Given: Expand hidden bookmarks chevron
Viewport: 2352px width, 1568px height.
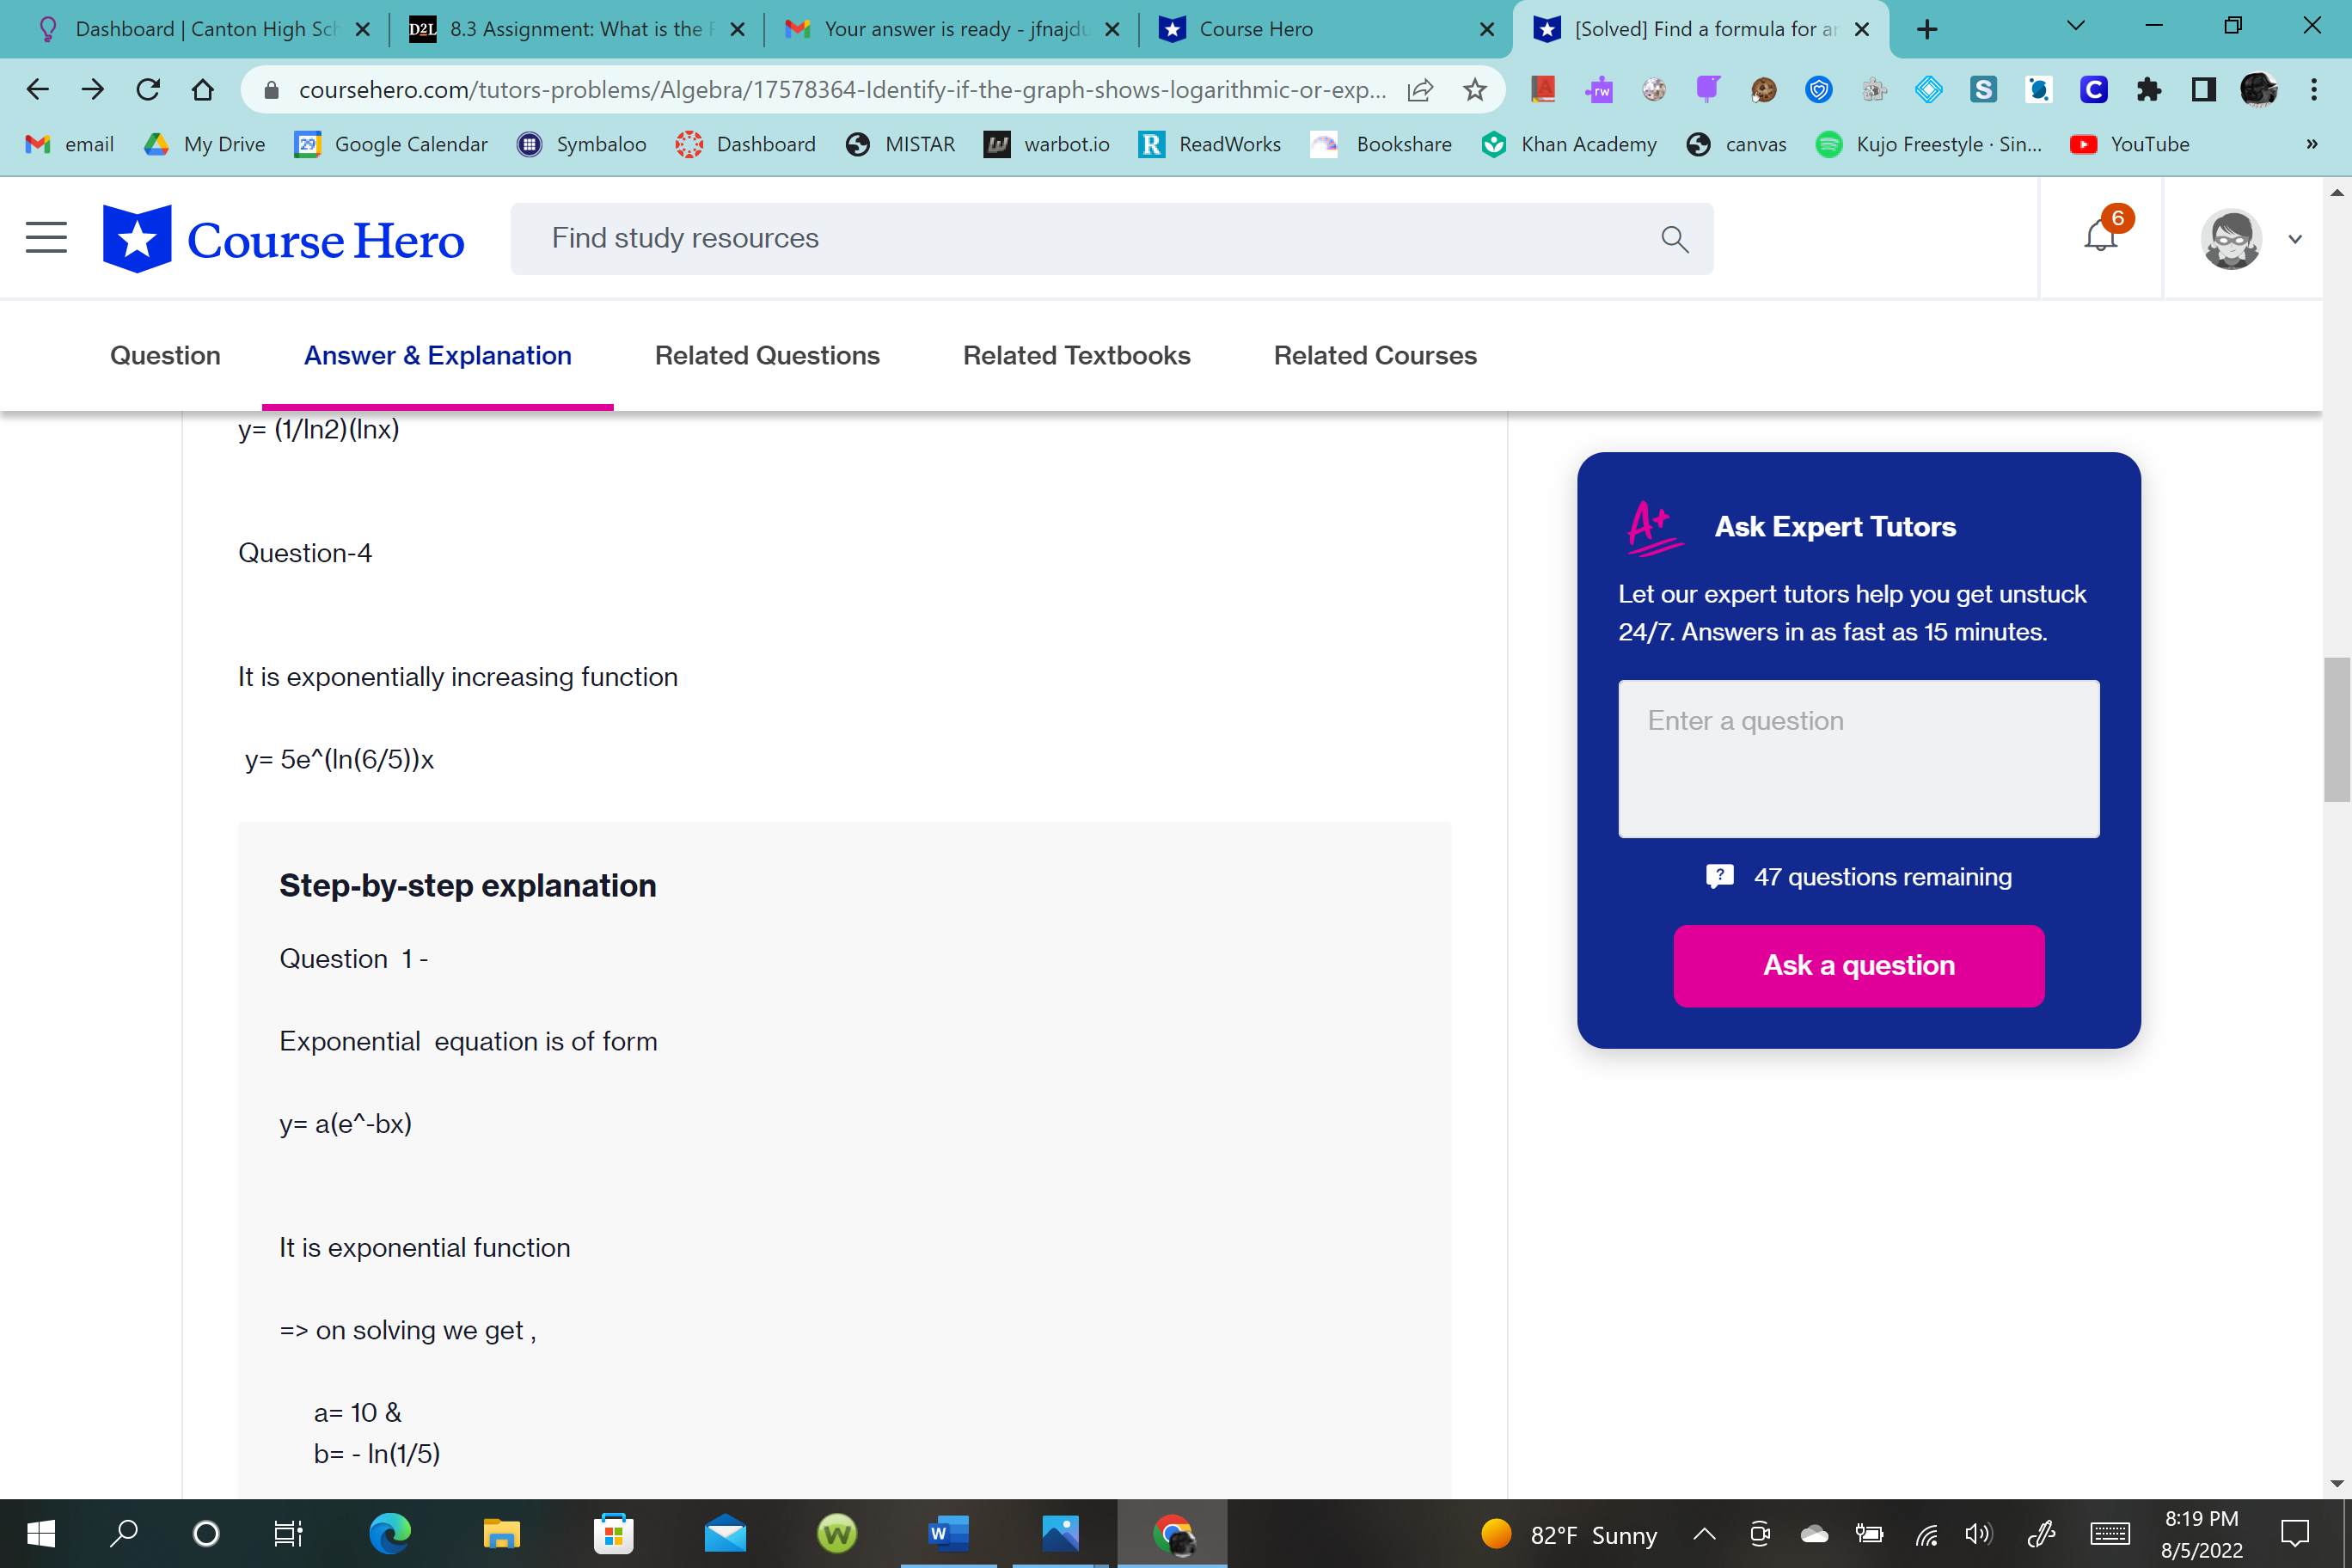Looking at the screenshot, I should click(2312, 144).
